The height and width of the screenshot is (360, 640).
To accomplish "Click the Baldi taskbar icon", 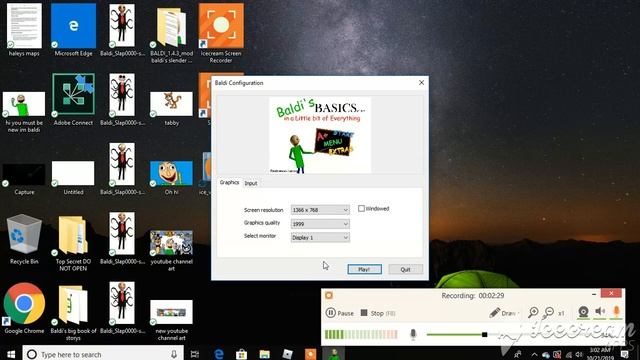I will click(333, 354).
